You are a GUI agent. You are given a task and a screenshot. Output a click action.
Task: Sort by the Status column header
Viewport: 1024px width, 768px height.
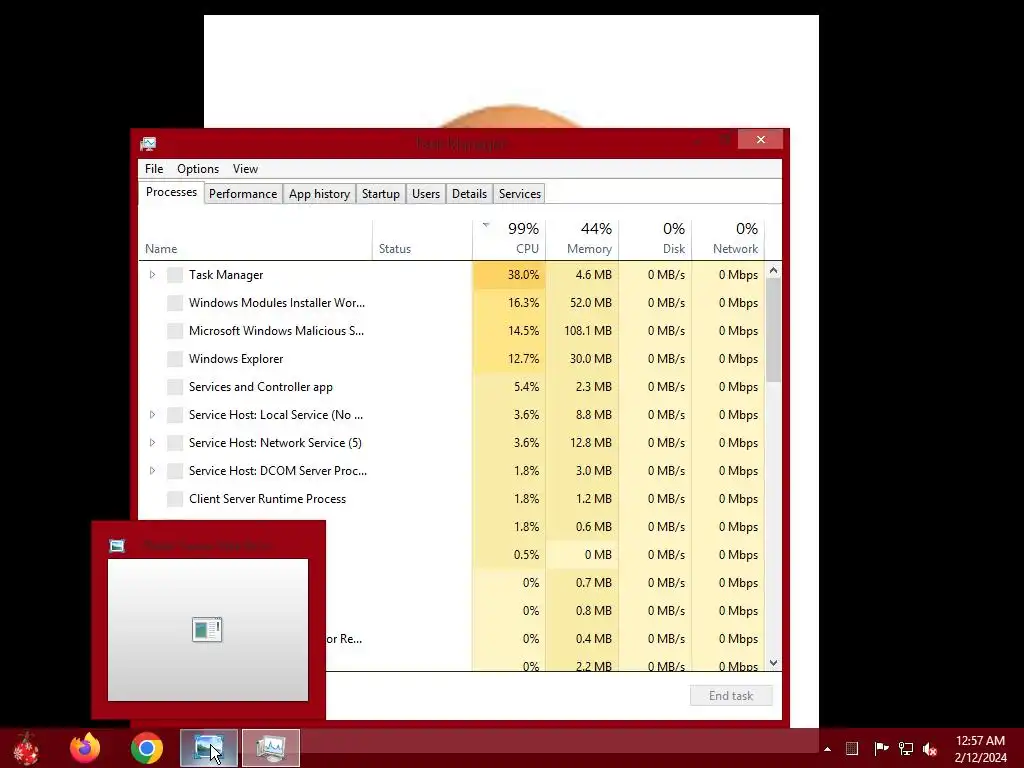pyautogui.click(x=423, y=240)
